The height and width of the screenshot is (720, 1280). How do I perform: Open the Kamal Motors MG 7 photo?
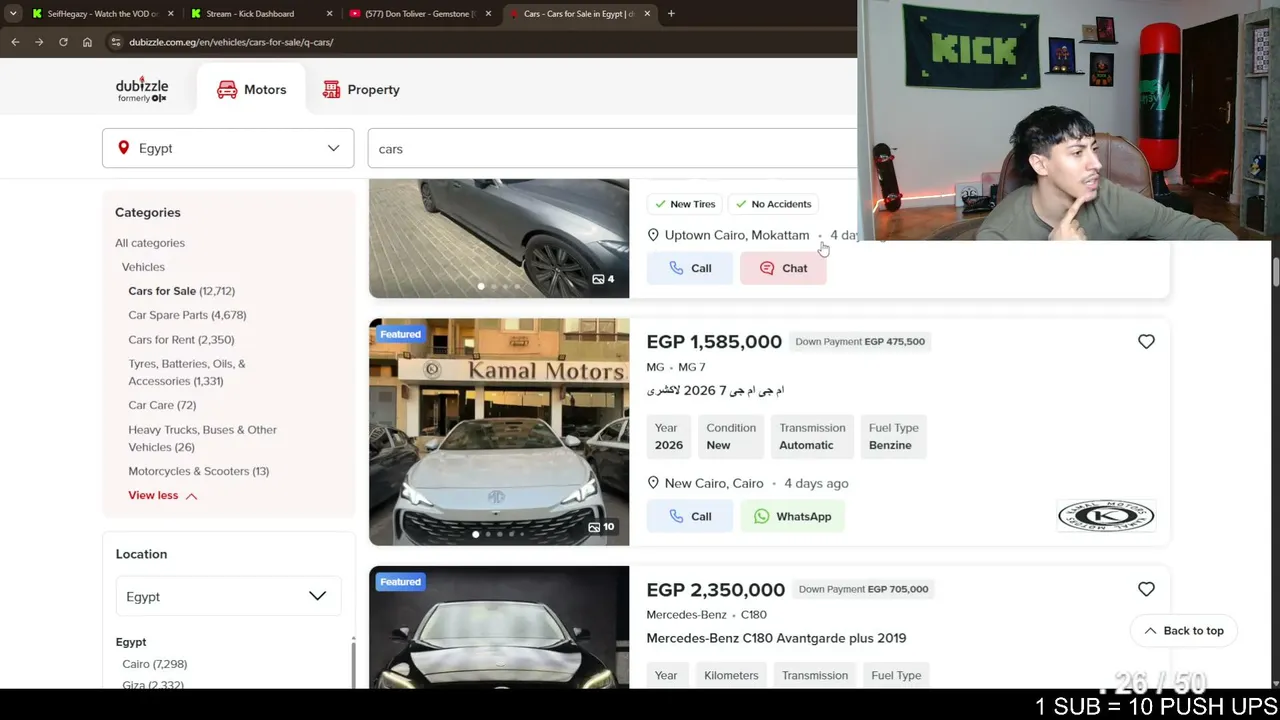(499, 432)
